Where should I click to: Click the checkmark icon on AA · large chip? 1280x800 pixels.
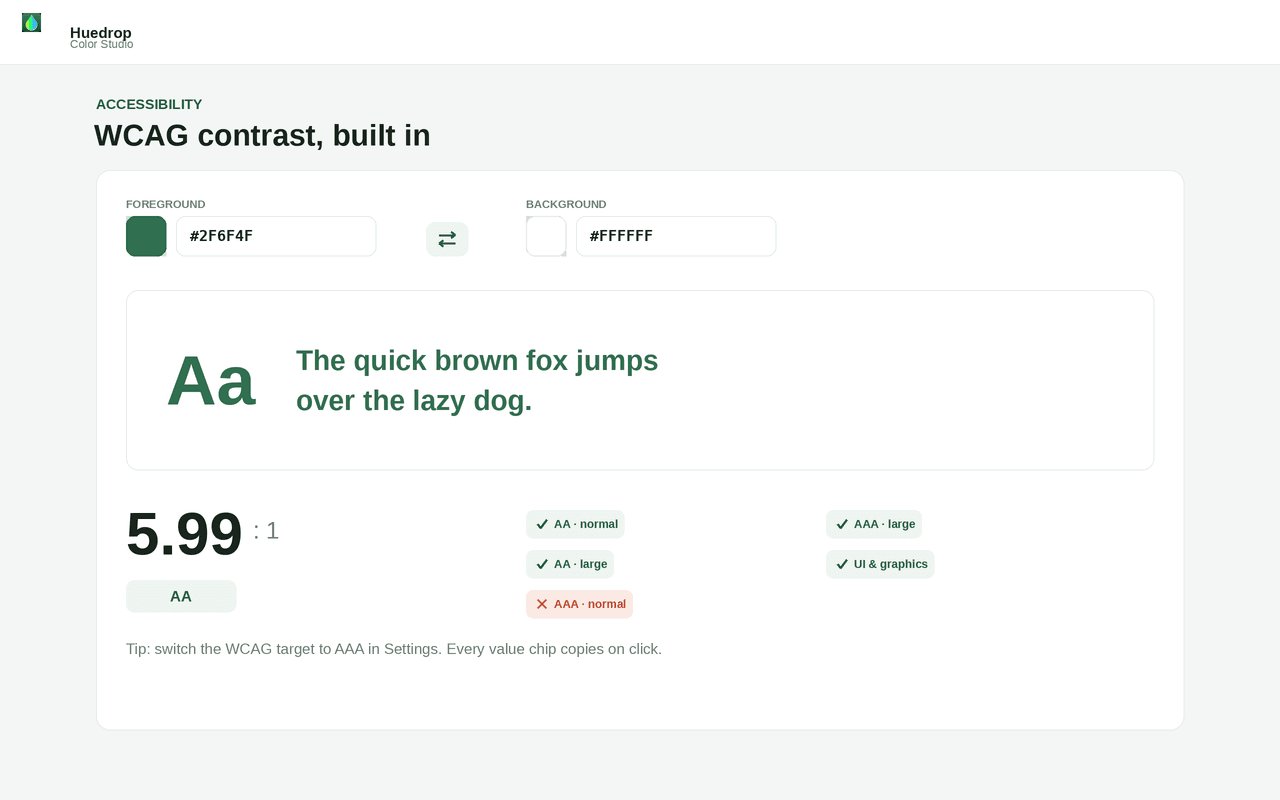(542, 564)
